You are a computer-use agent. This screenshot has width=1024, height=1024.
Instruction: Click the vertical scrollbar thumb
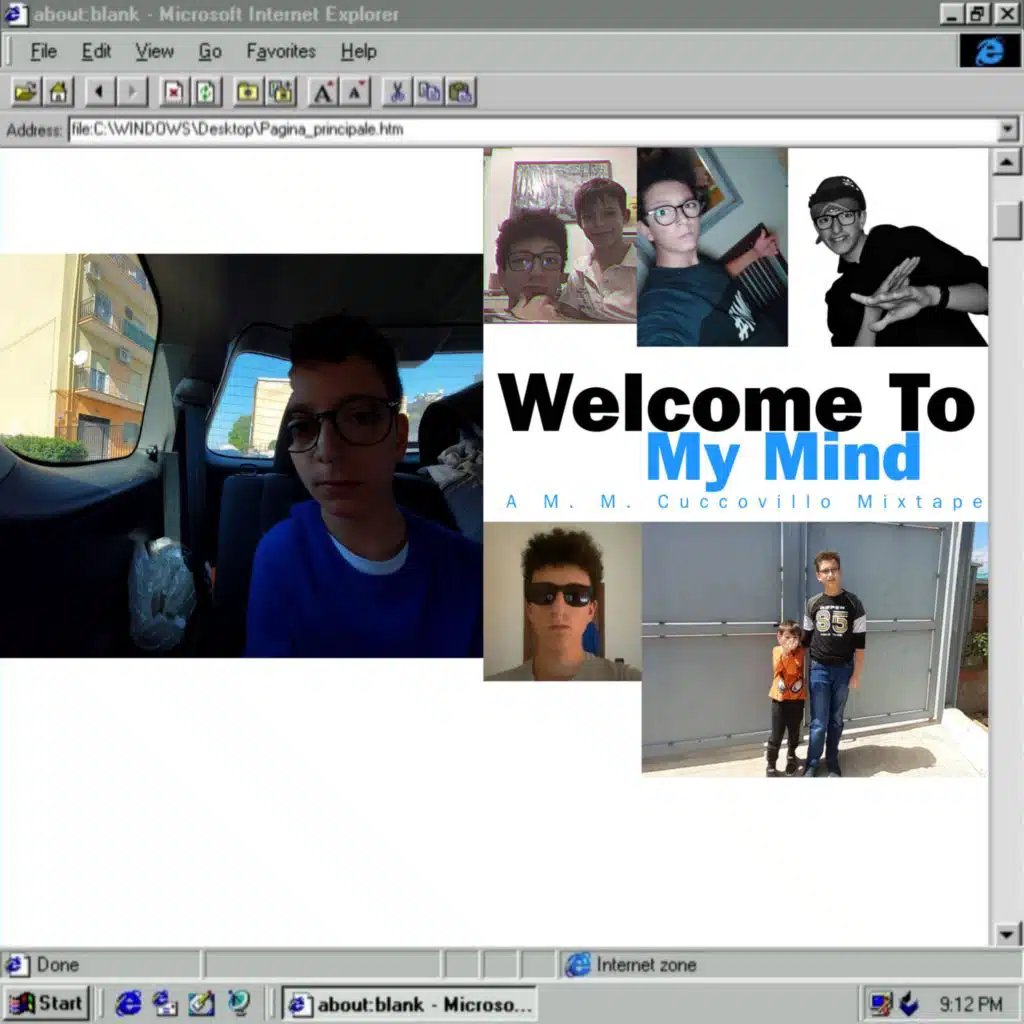coord(1006,221)
